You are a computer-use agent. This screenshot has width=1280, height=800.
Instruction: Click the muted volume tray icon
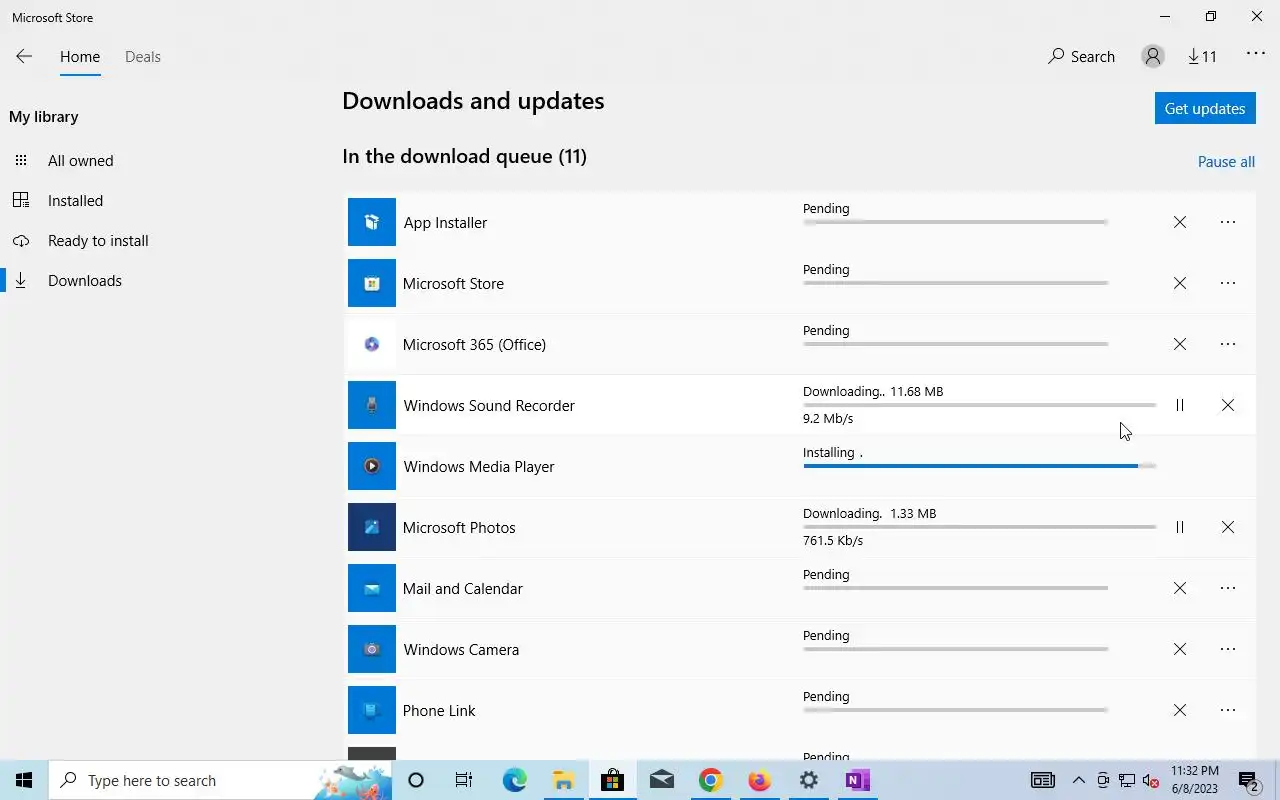click(1151, 780)
